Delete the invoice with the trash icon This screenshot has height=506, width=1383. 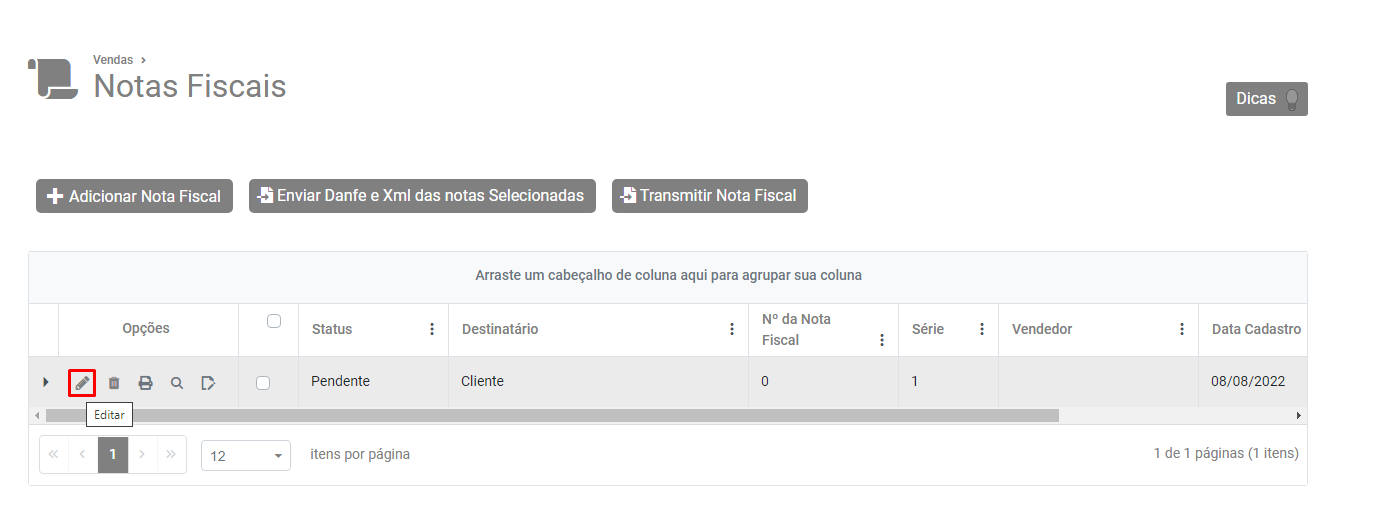tap(114, 383)
